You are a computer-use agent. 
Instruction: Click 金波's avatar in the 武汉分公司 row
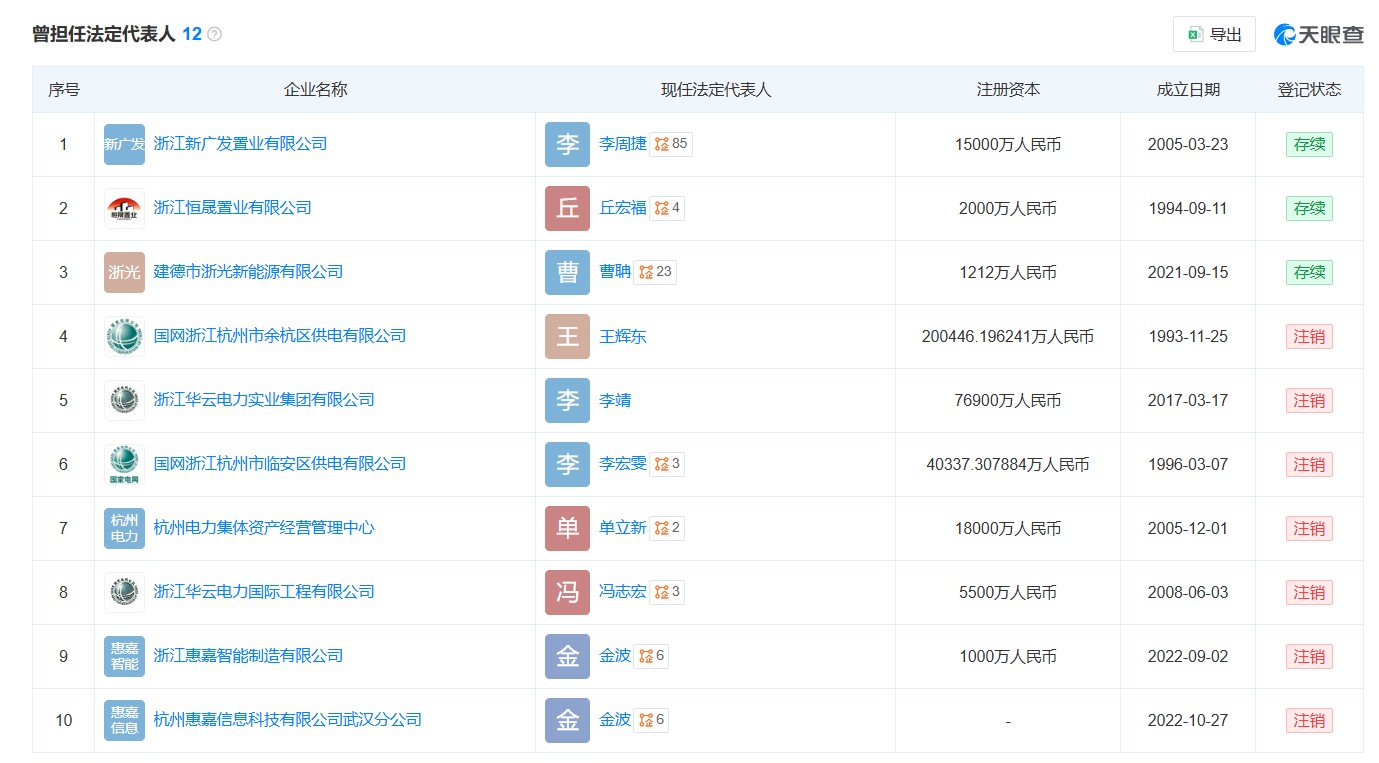(567, 720)
